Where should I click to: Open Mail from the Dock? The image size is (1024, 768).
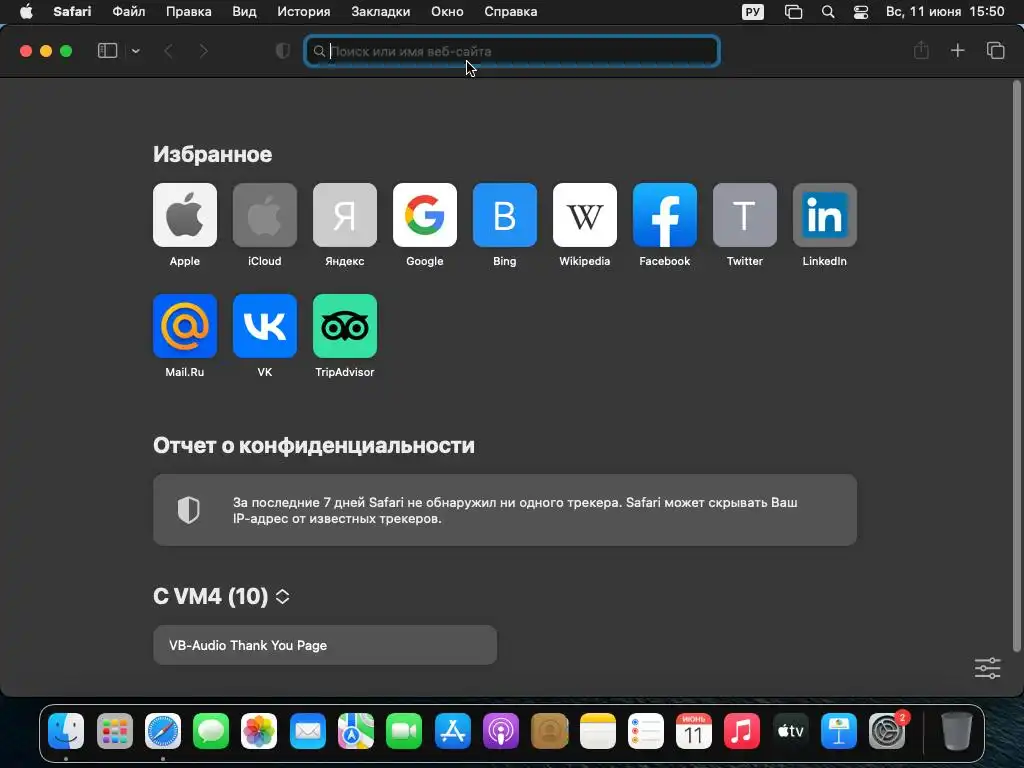pos(308,731)
